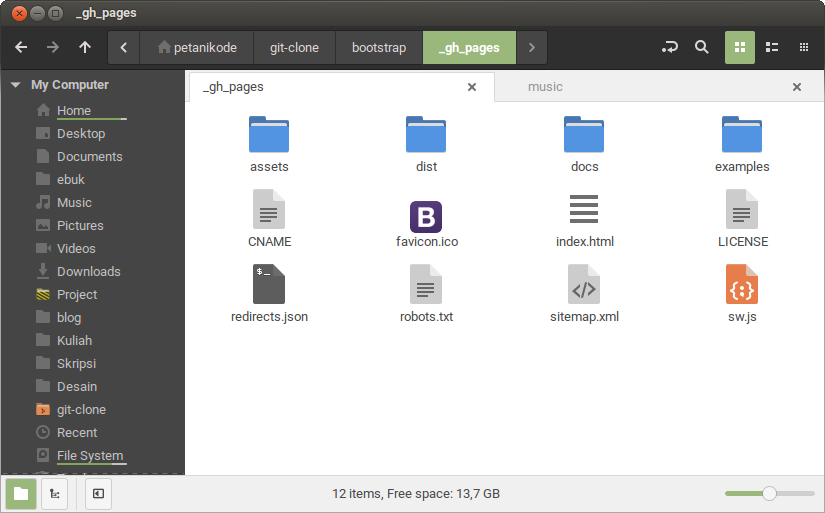Show places in the sidebar
The image size is (825, 513).
(21, 494)
